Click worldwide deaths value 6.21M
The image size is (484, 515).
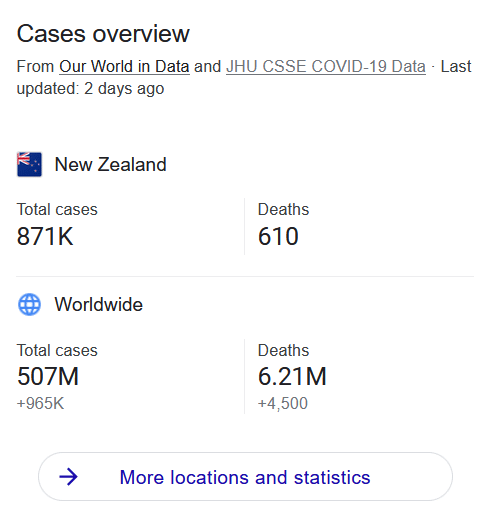pos(292,376)
